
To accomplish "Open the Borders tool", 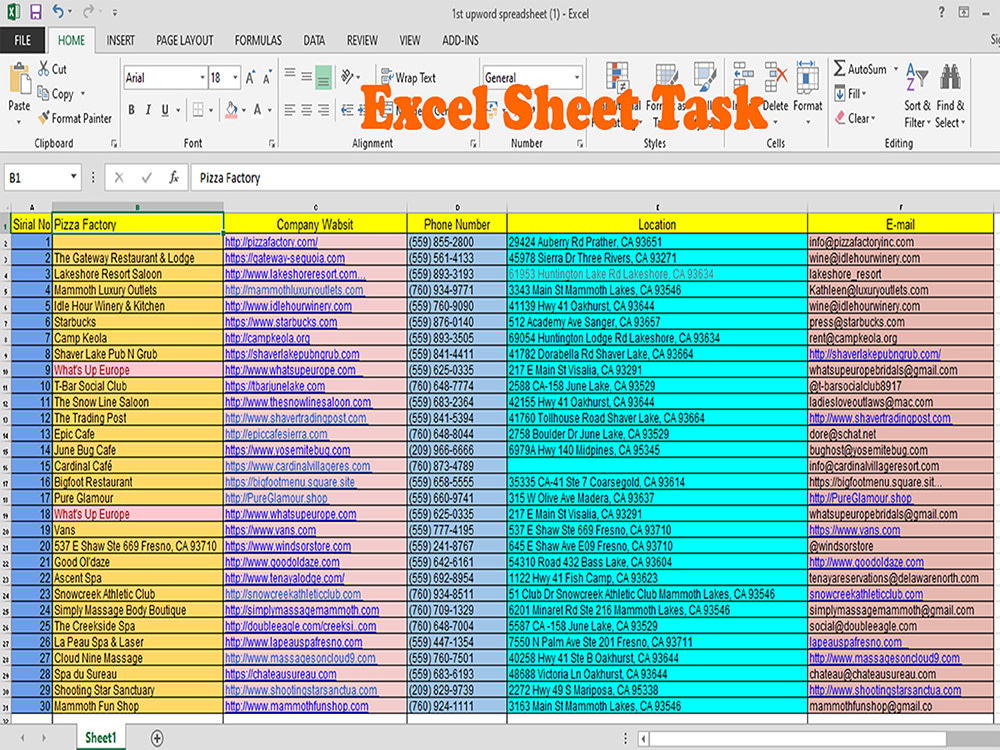I will click(198, 110).
